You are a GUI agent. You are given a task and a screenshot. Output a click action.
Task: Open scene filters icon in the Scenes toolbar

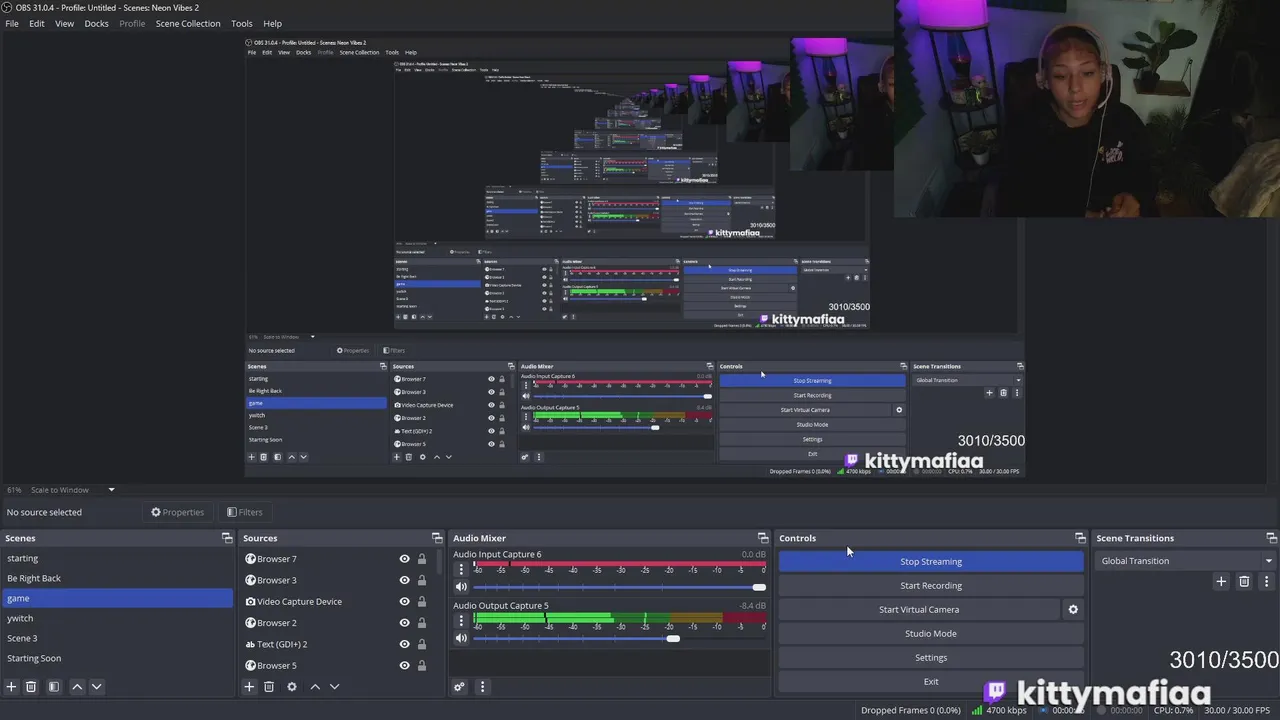click(54, 687)
